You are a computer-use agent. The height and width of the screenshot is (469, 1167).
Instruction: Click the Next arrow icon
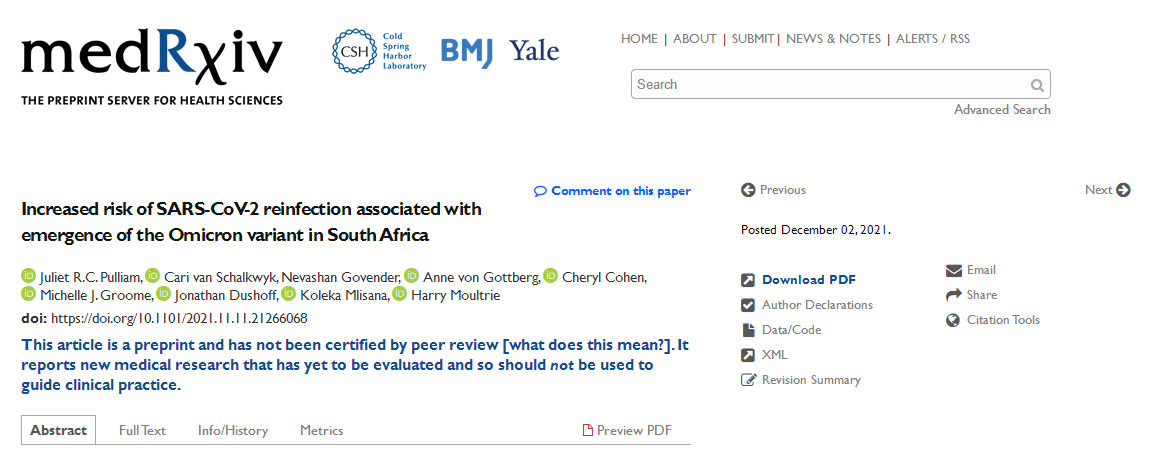tap(1123, 190)
